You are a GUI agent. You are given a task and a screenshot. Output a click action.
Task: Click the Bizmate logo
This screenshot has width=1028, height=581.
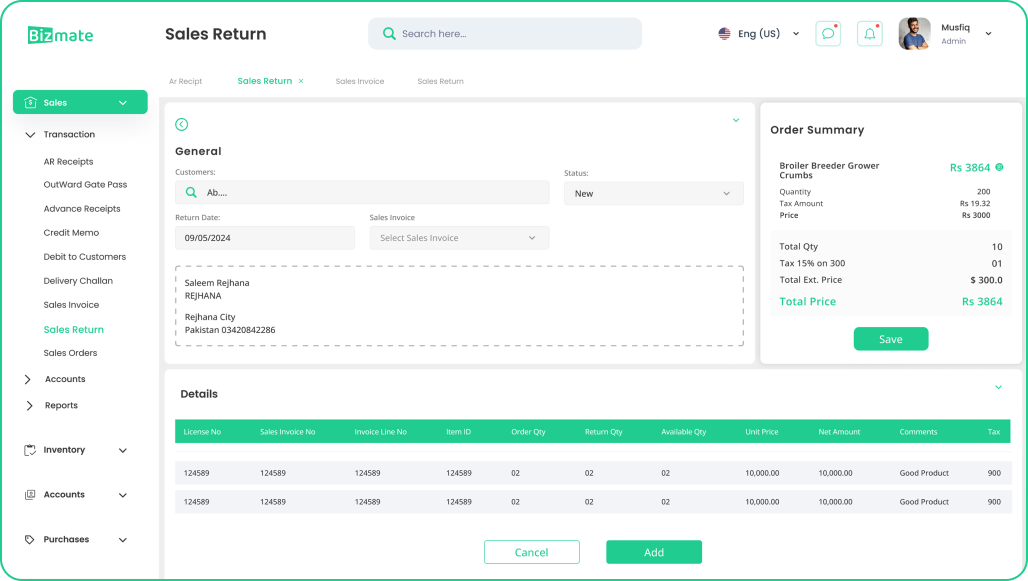(x=60, y=35)
